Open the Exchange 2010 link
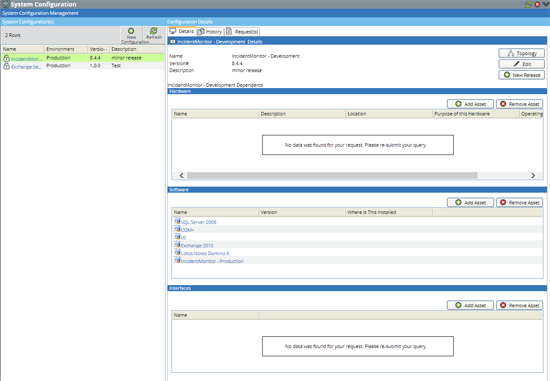 click(197, 246)
